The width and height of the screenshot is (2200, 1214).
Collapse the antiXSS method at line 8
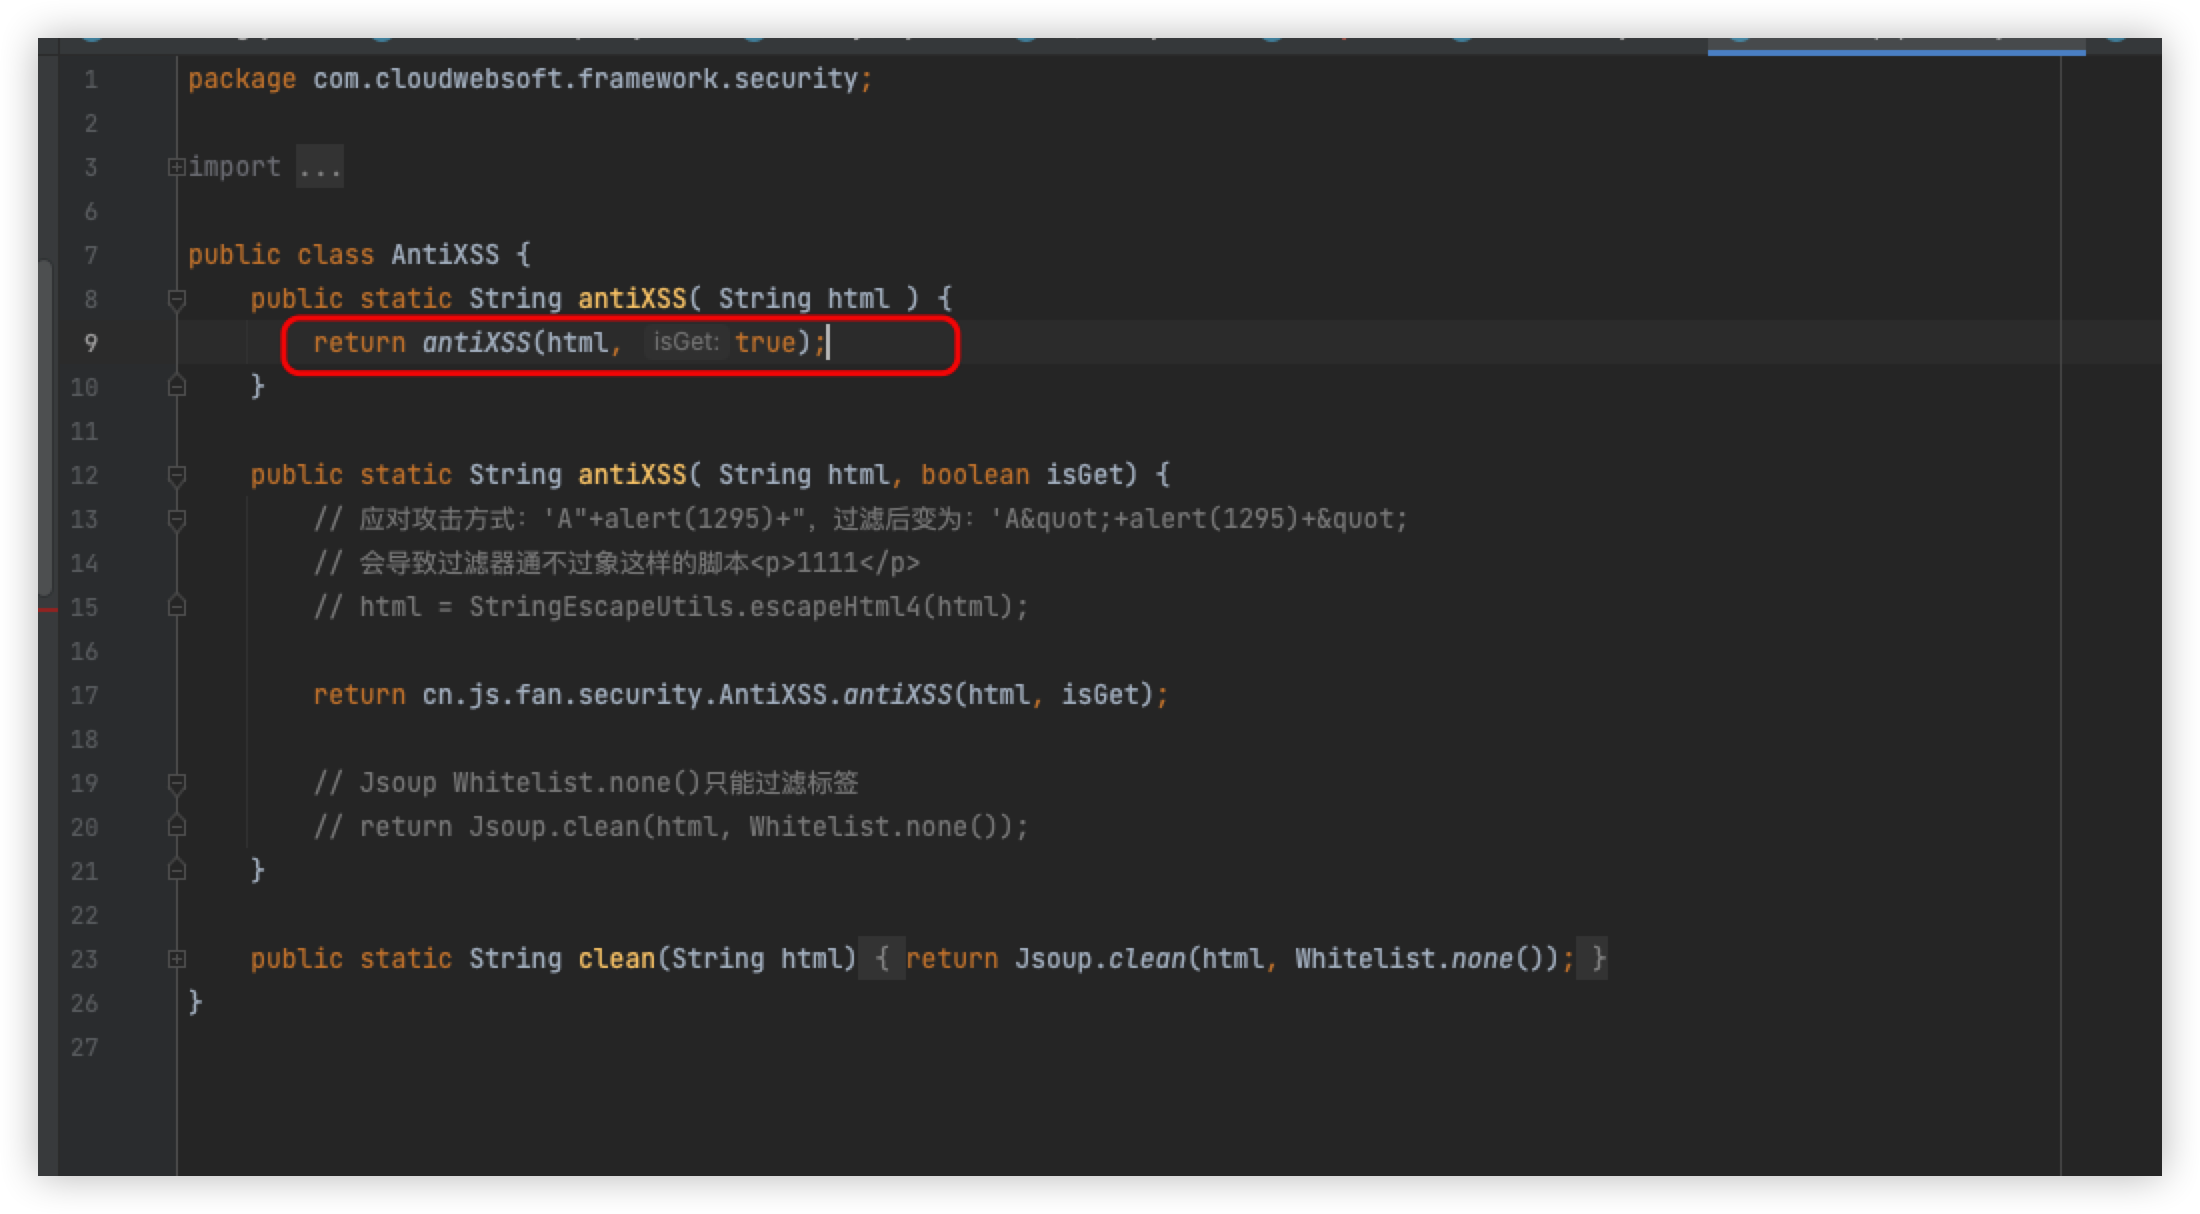click(177, 298)
